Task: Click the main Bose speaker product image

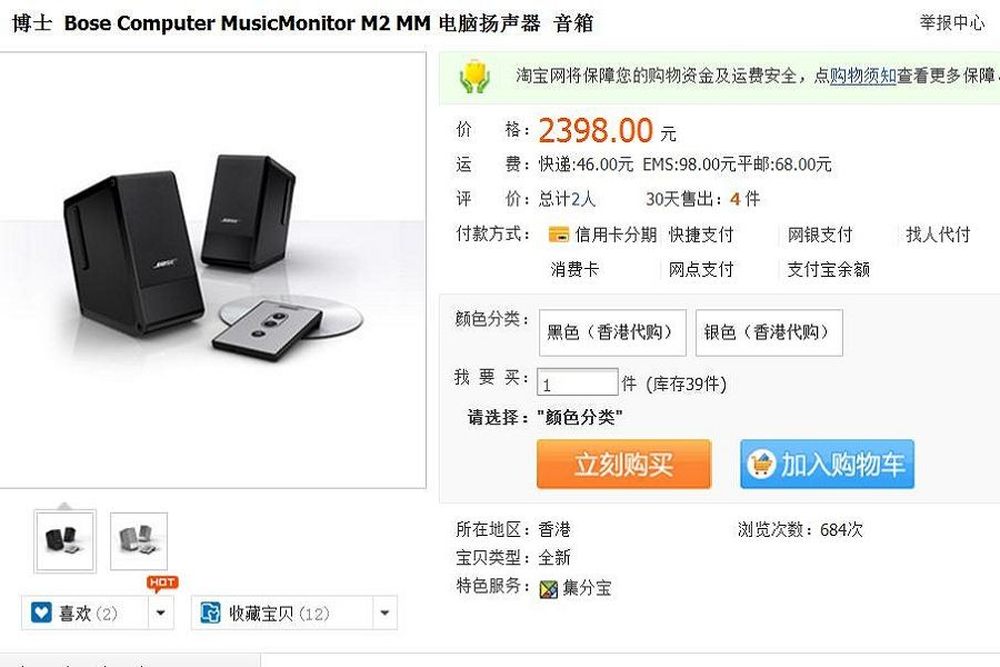Action: (x=212, y=270)
